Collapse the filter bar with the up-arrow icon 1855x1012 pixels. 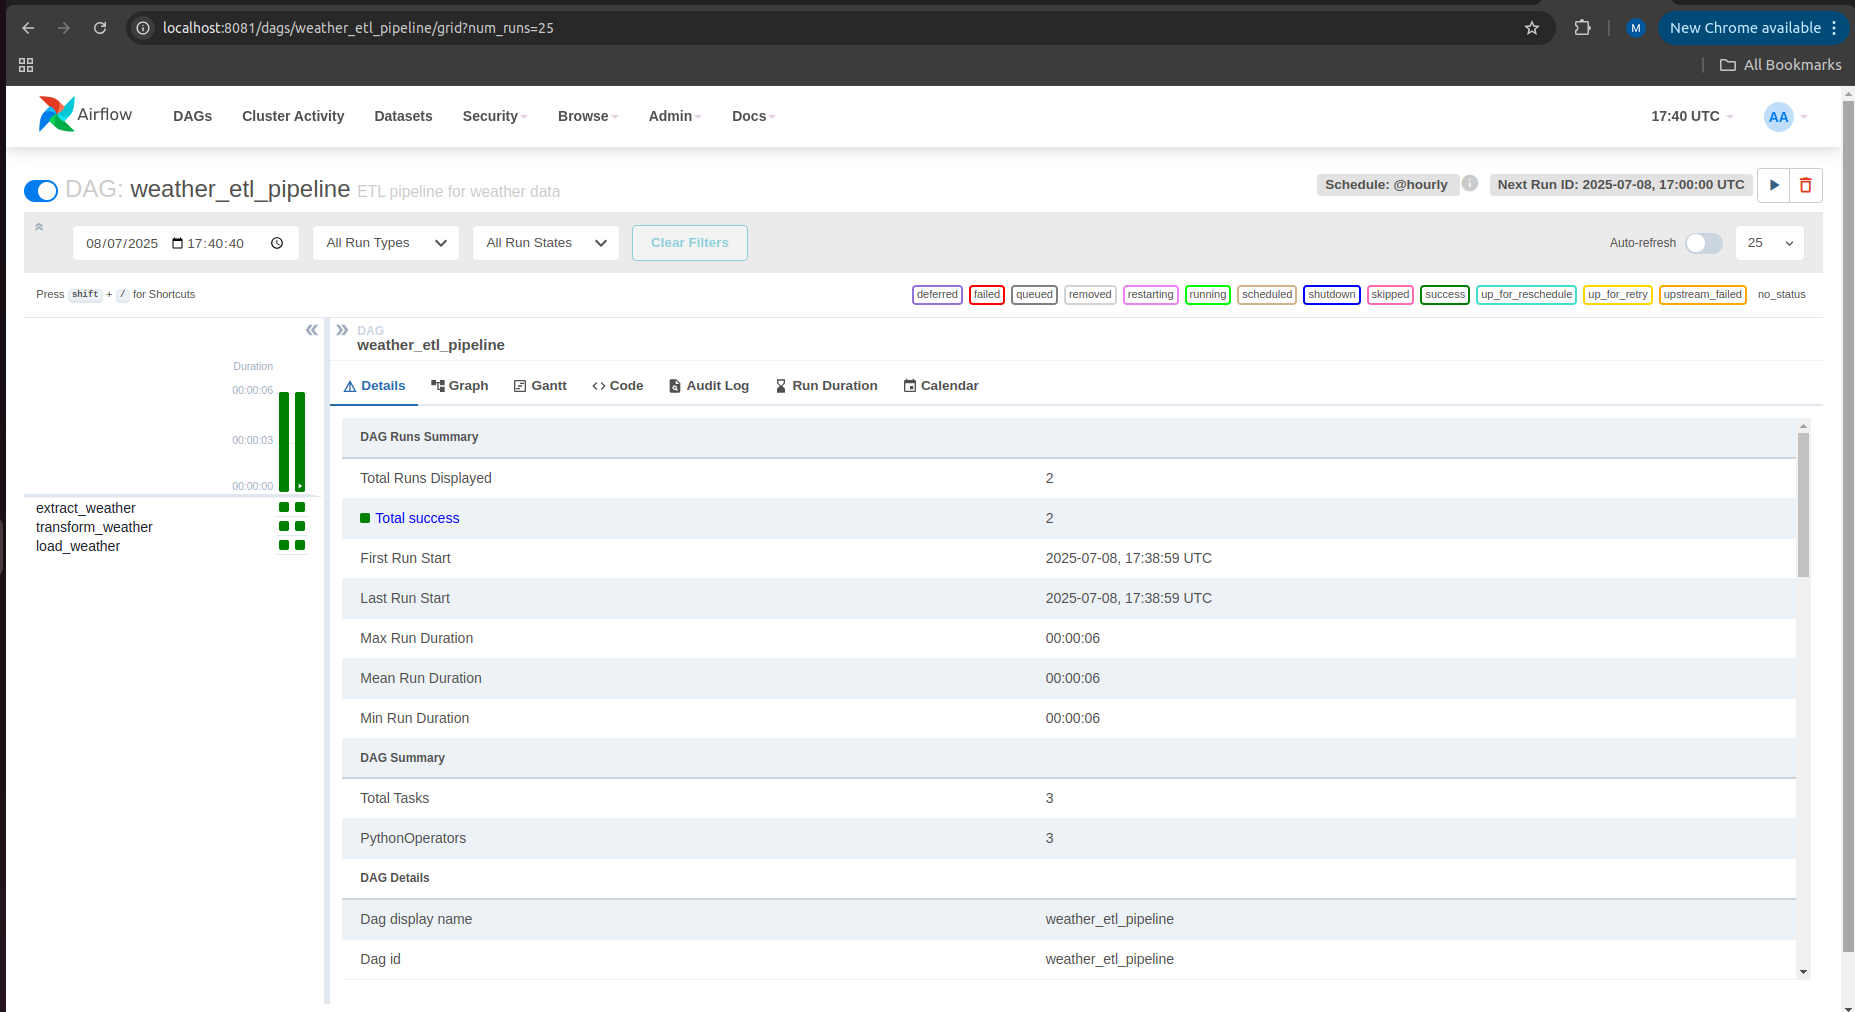39,227
